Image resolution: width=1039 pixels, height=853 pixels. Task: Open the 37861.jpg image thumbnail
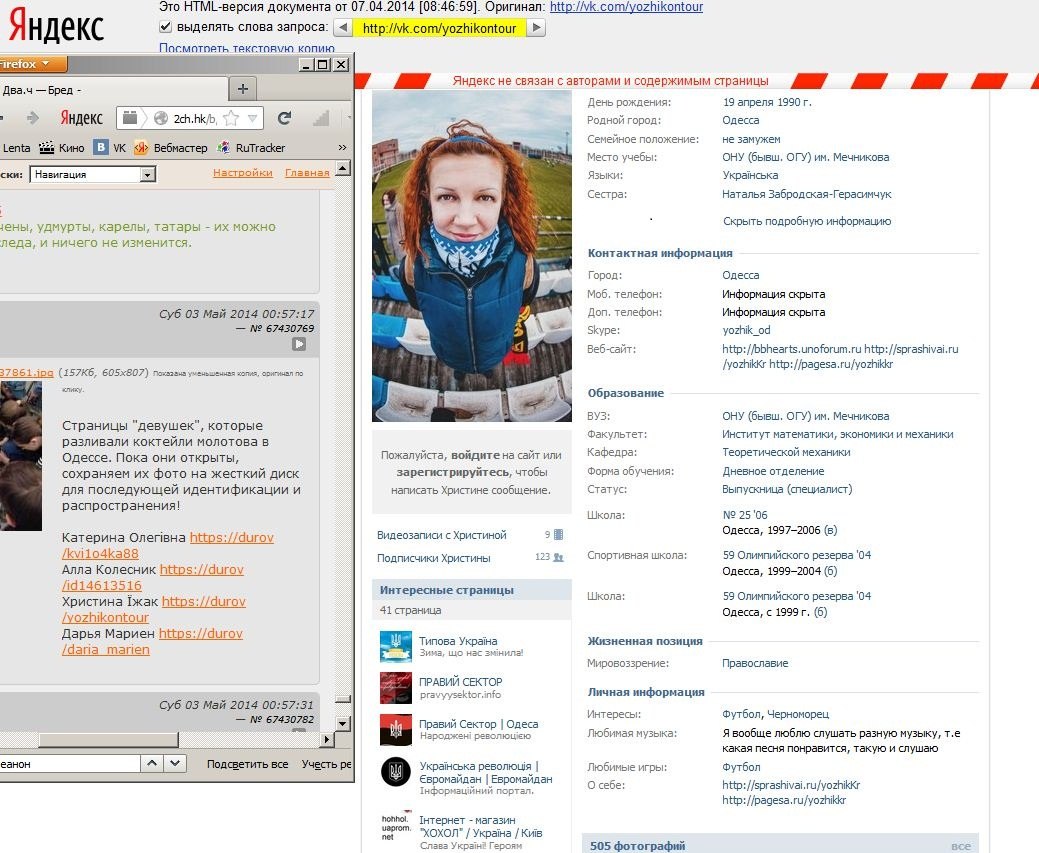coord(21,455)
